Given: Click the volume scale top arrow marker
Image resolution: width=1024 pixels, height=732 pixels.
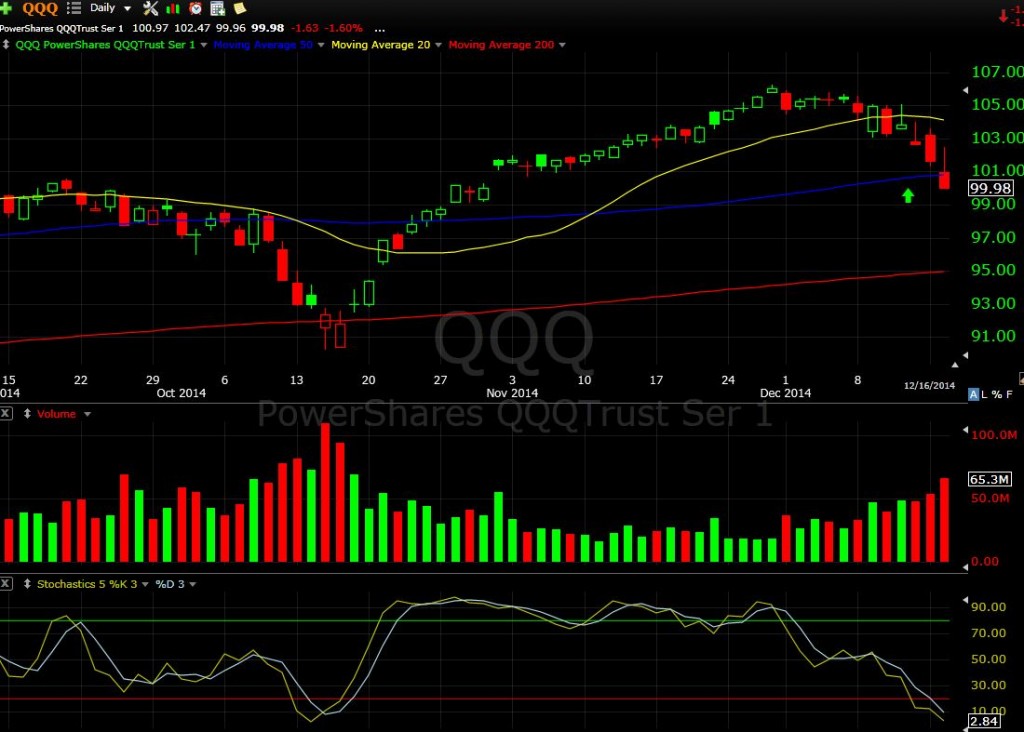Looking at the screenshot, I should tap(966, 430).
